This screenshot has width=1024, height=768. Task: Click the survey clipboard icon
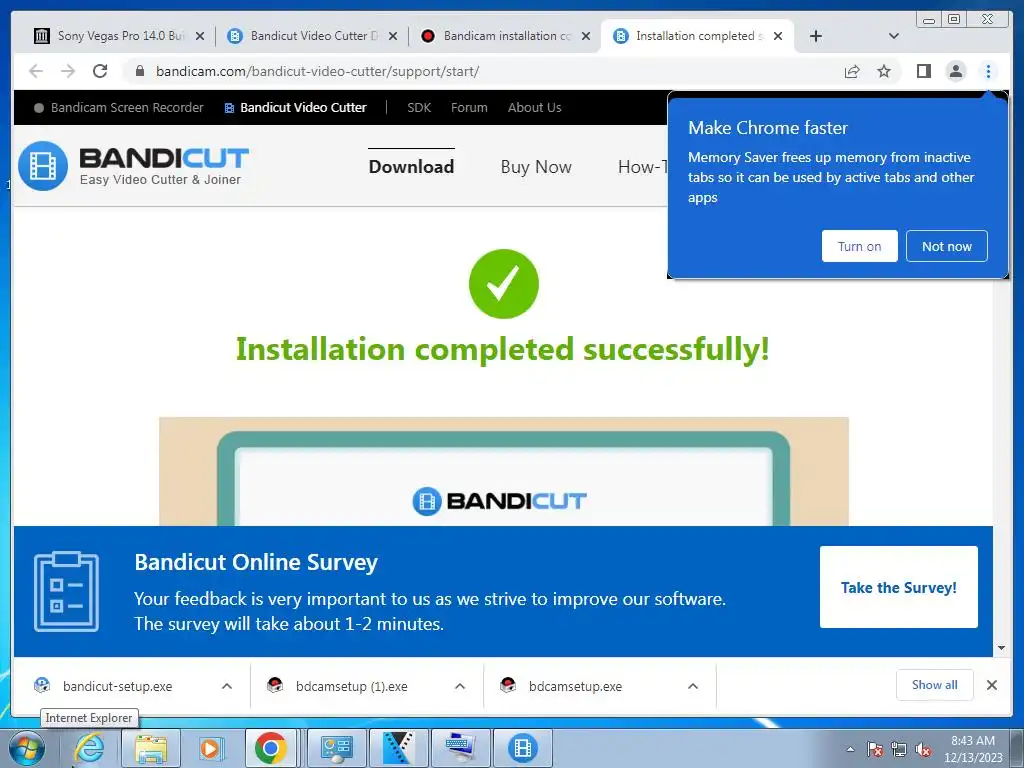[67, 592]
